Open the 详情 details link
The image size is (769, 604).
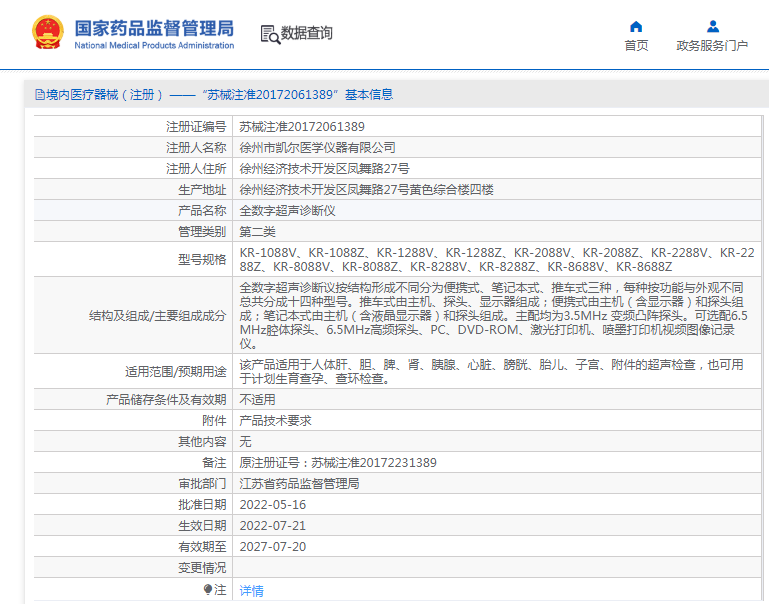(251, 591)
